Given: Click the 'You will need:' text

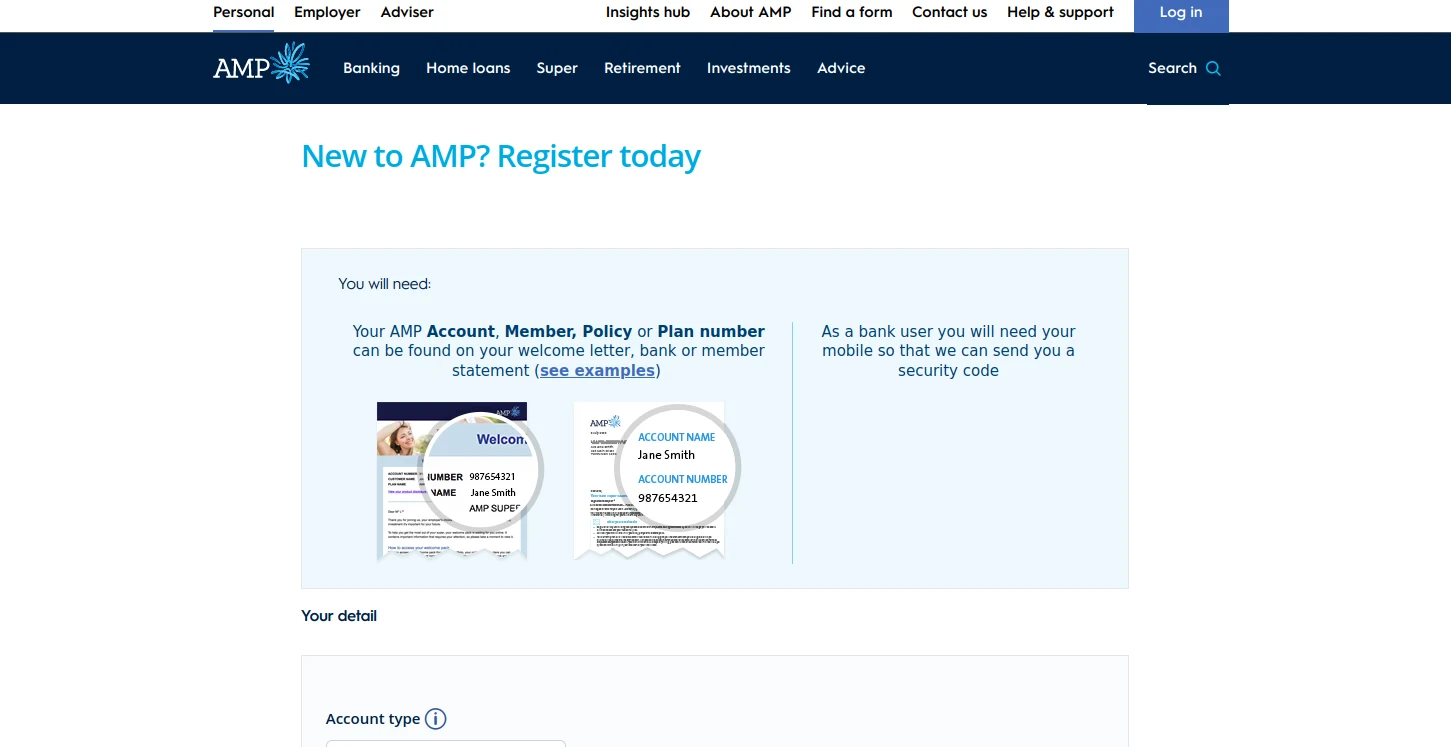Looking at the screenshot, I should pyautogui.click(x=384, y=284).
